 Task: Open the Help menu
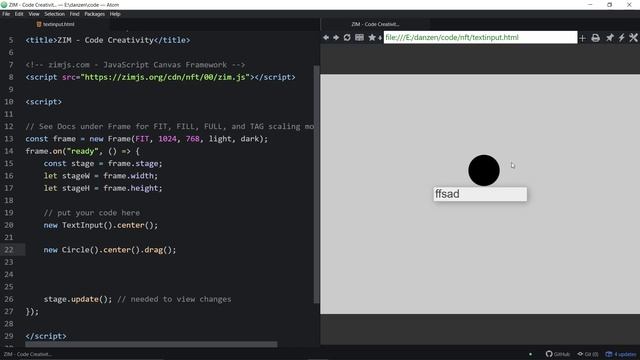pos(115,14)
